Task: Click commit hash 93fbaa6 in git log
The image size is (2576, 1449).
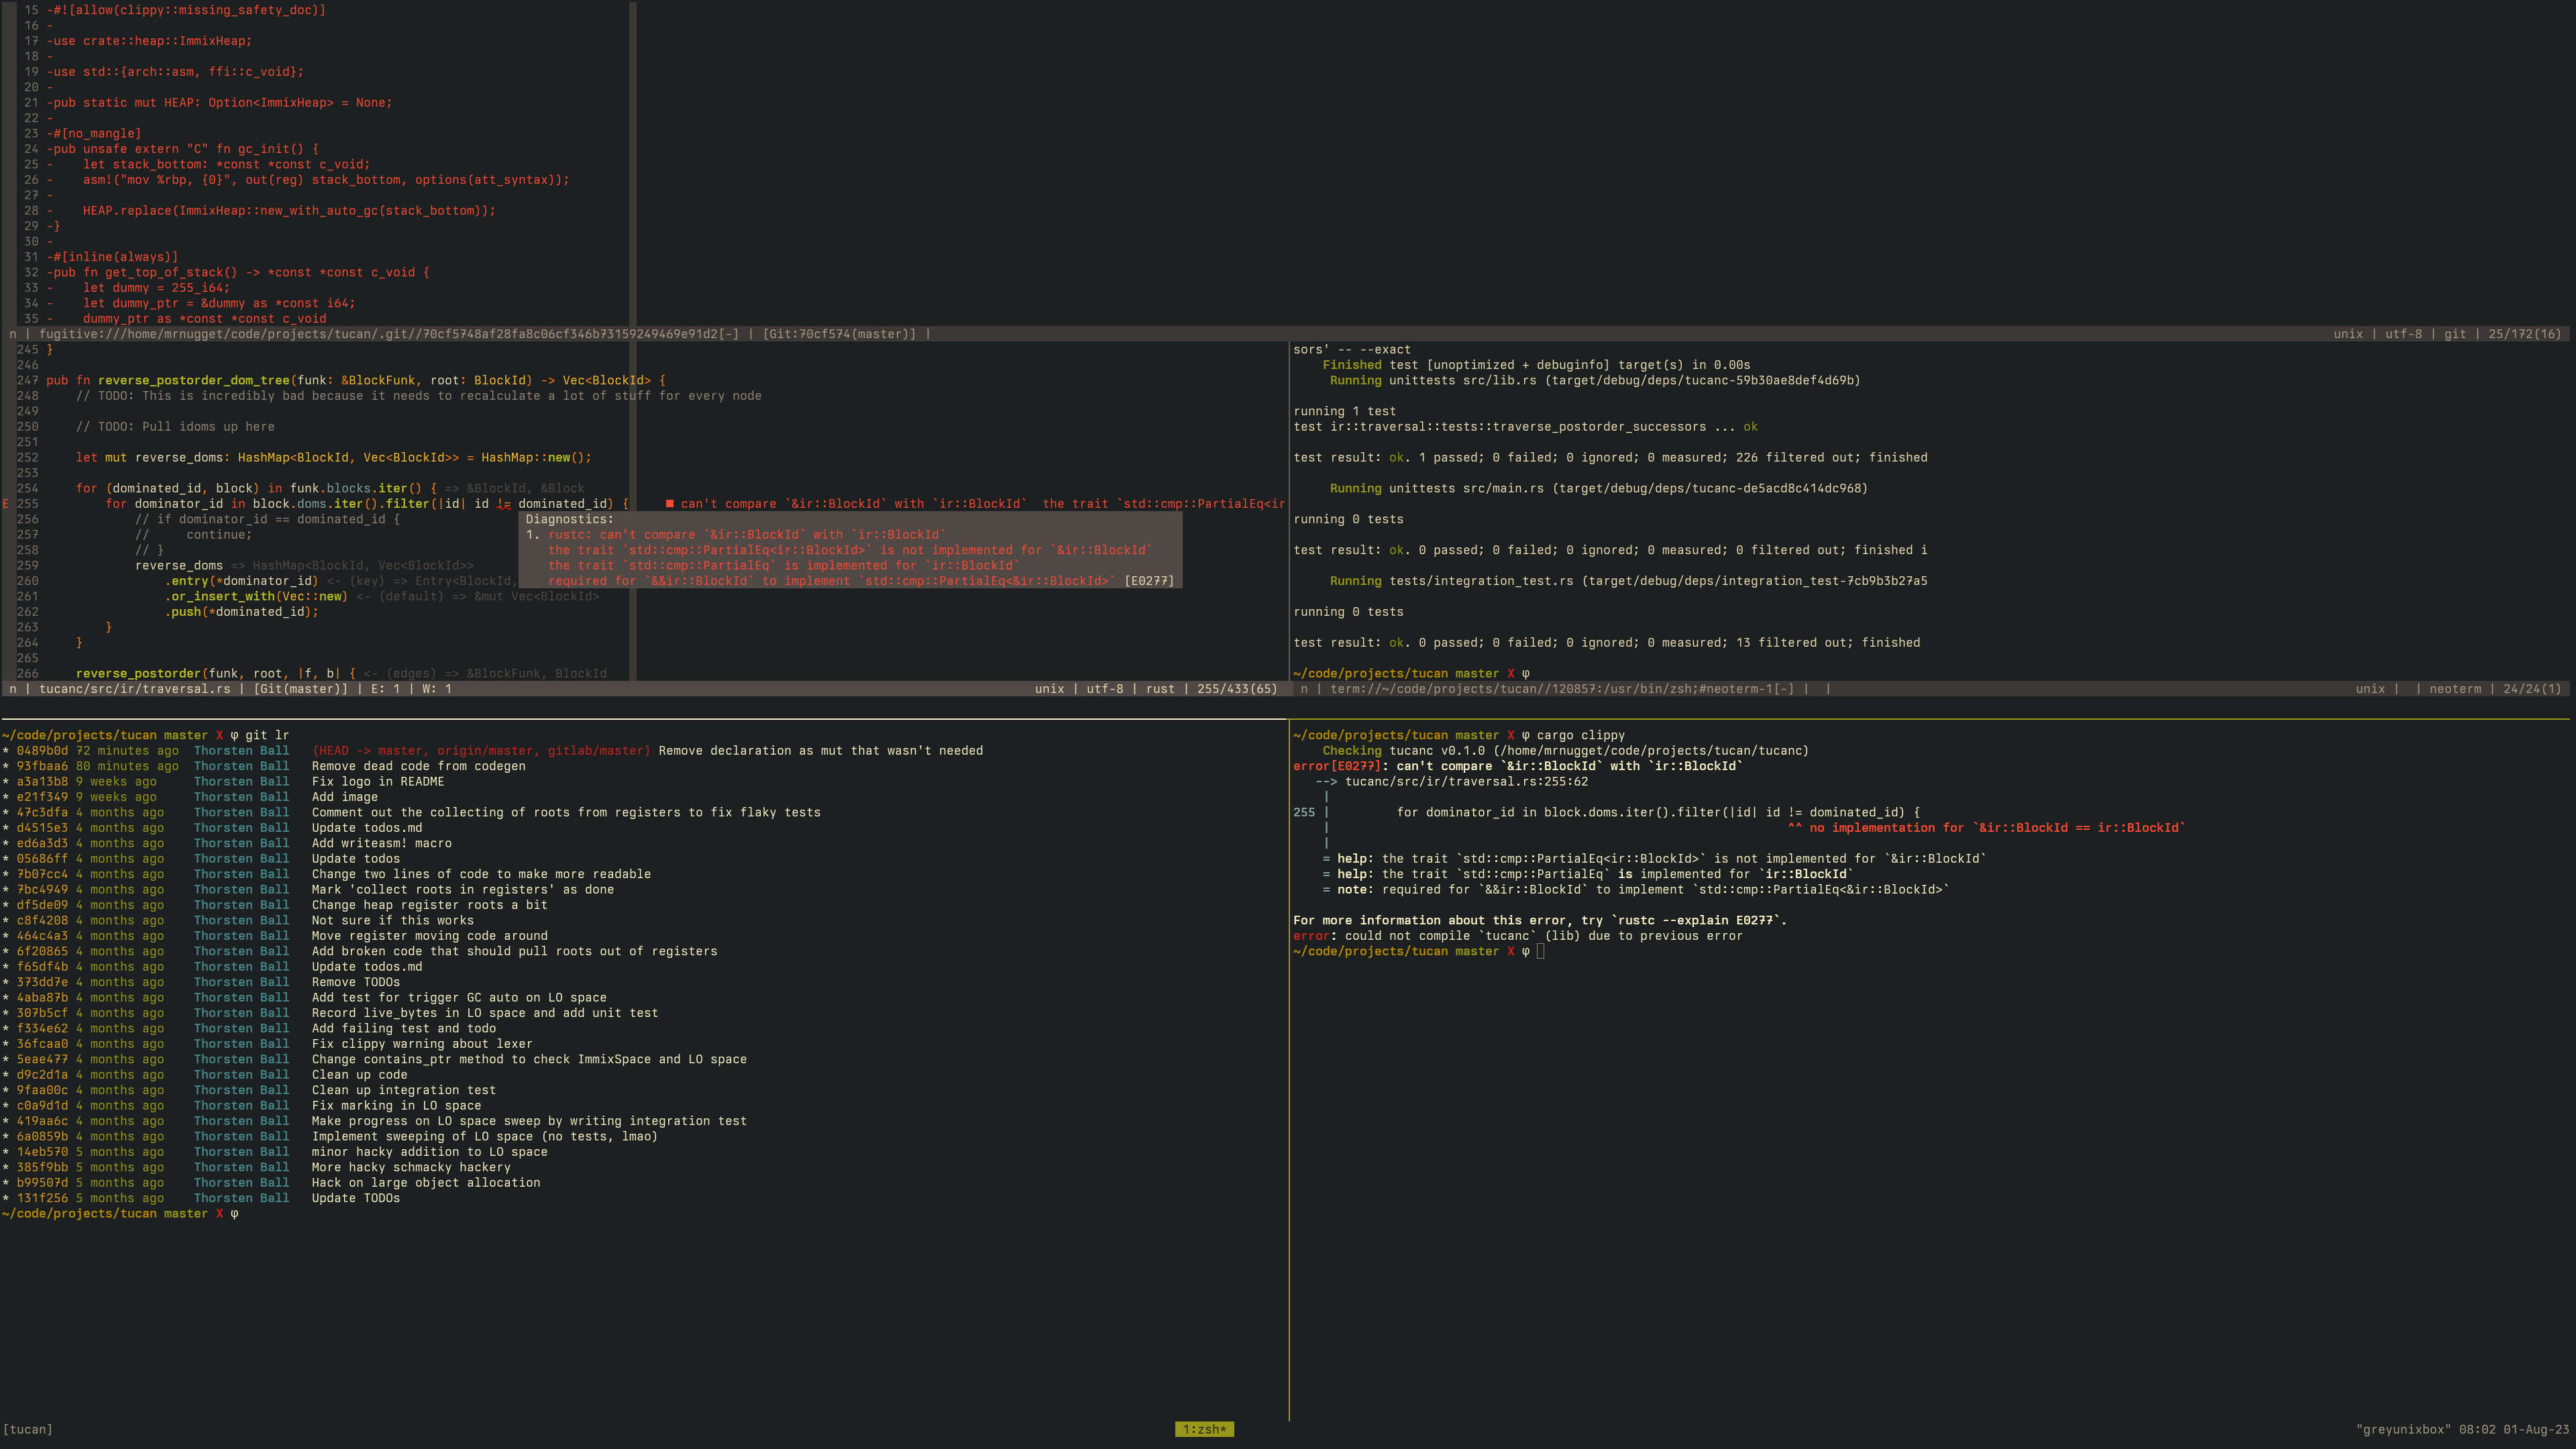Action: [x=42, y=766]
